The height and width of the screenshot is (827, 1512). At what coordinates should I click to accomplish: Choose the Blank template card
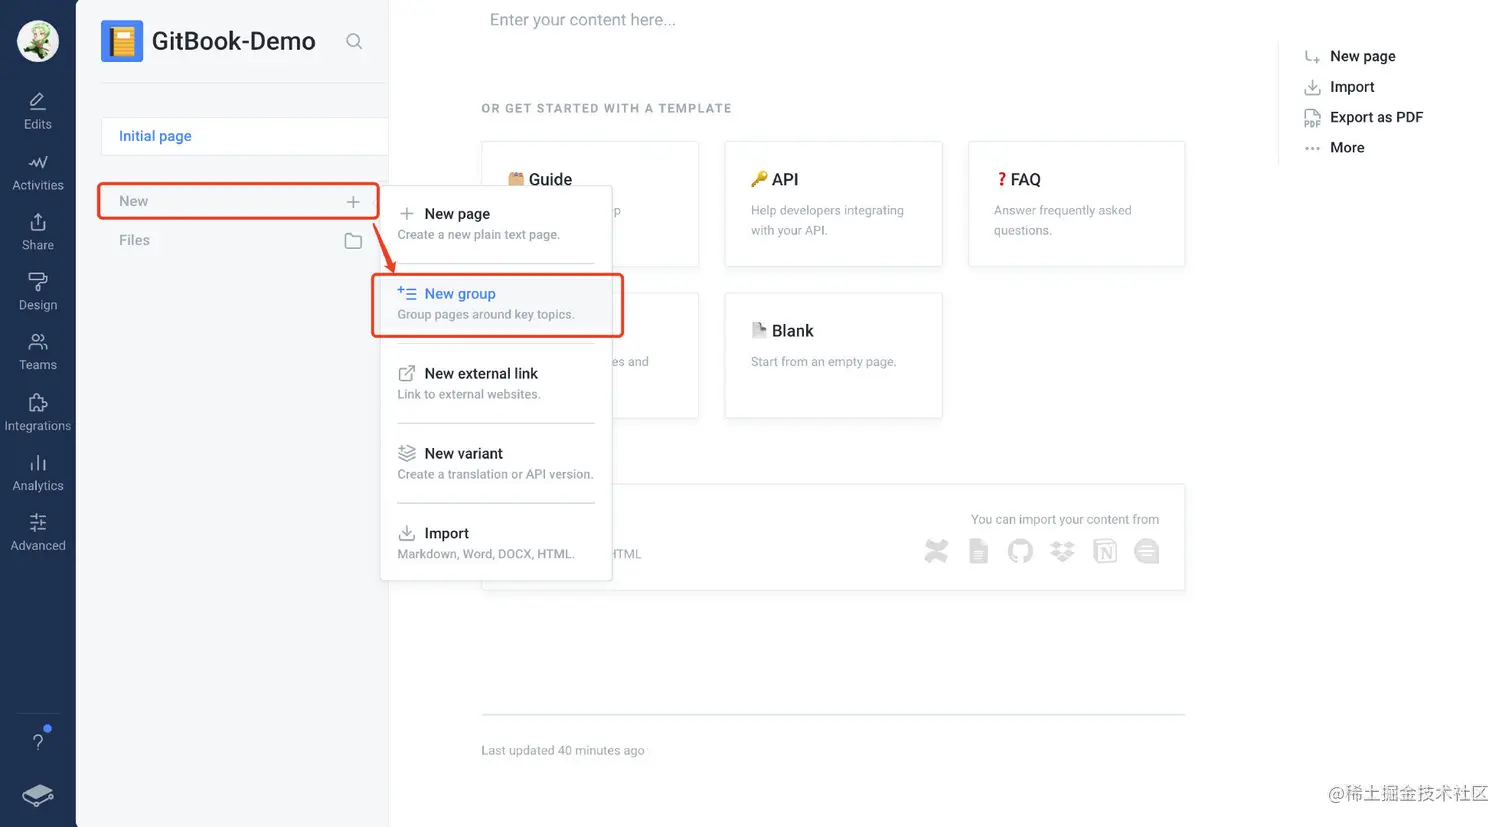[833, 355]
